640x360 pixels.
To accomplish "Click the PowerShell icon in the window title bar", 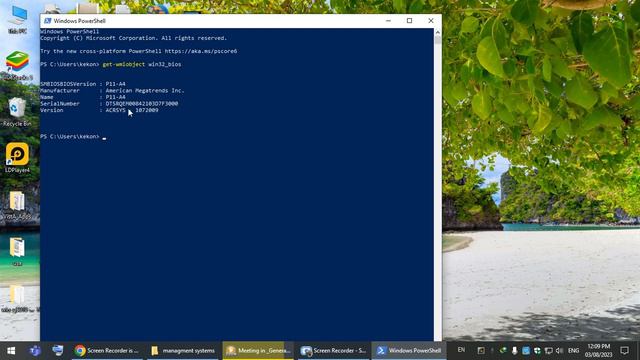I will (47, 21).
